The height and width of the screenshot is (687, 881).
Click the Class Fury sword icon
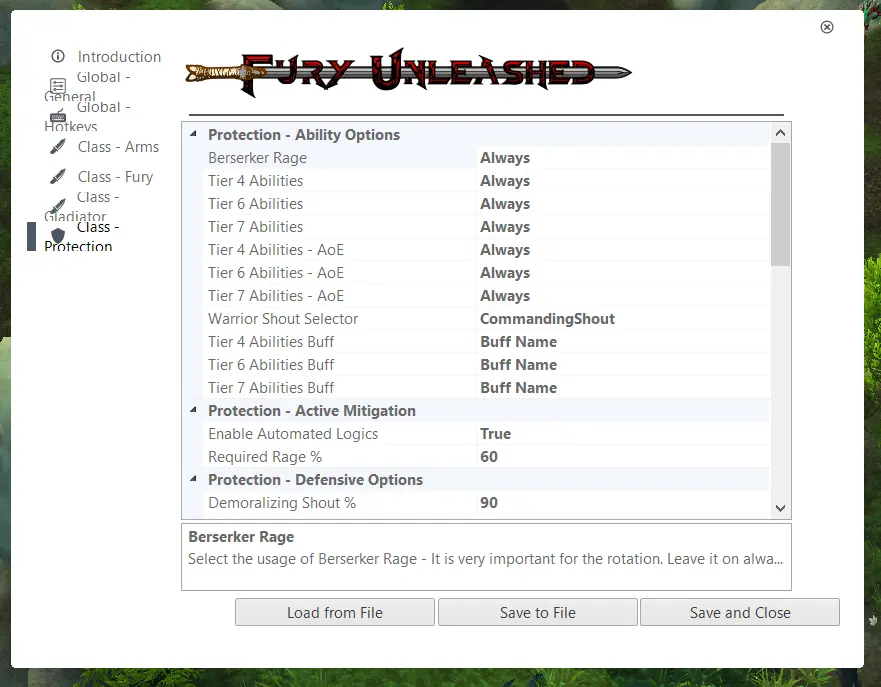click(x=58, y=177)
